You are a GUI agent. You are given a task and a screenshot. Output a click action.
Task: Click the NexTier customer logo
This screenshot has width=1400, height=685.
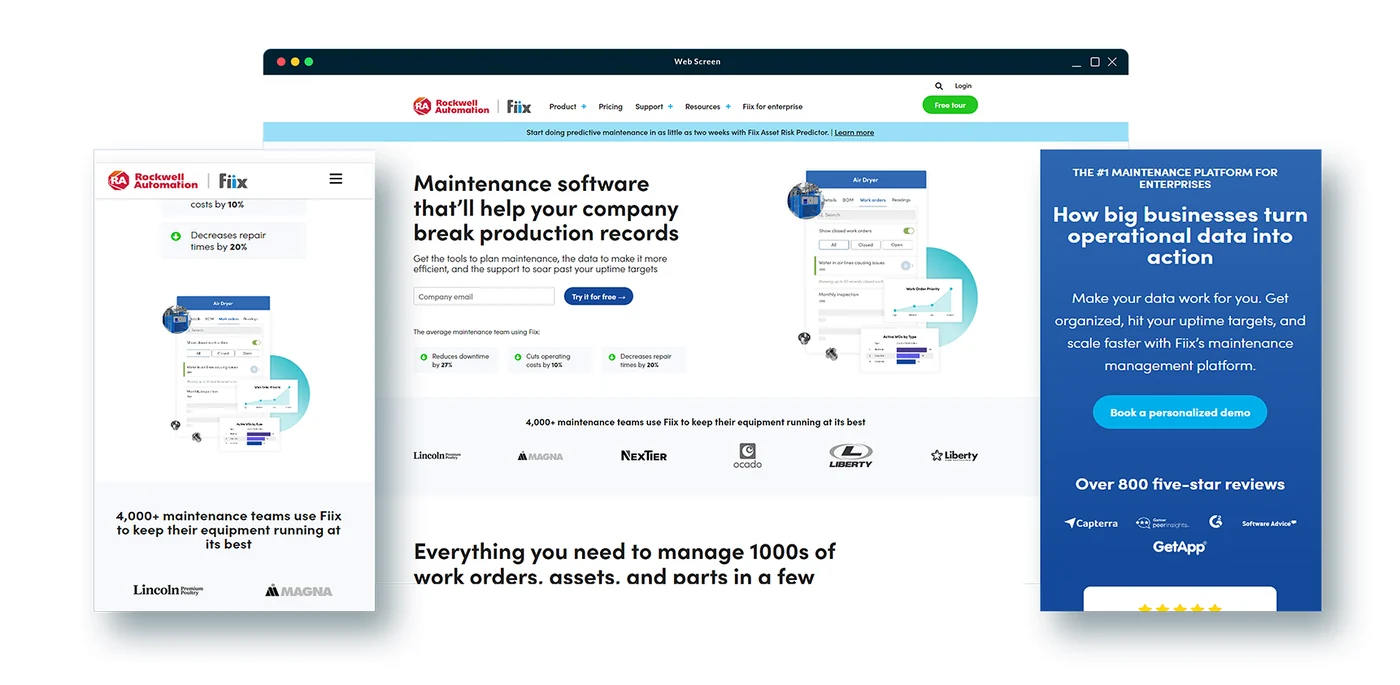click(x=644, y=456)
